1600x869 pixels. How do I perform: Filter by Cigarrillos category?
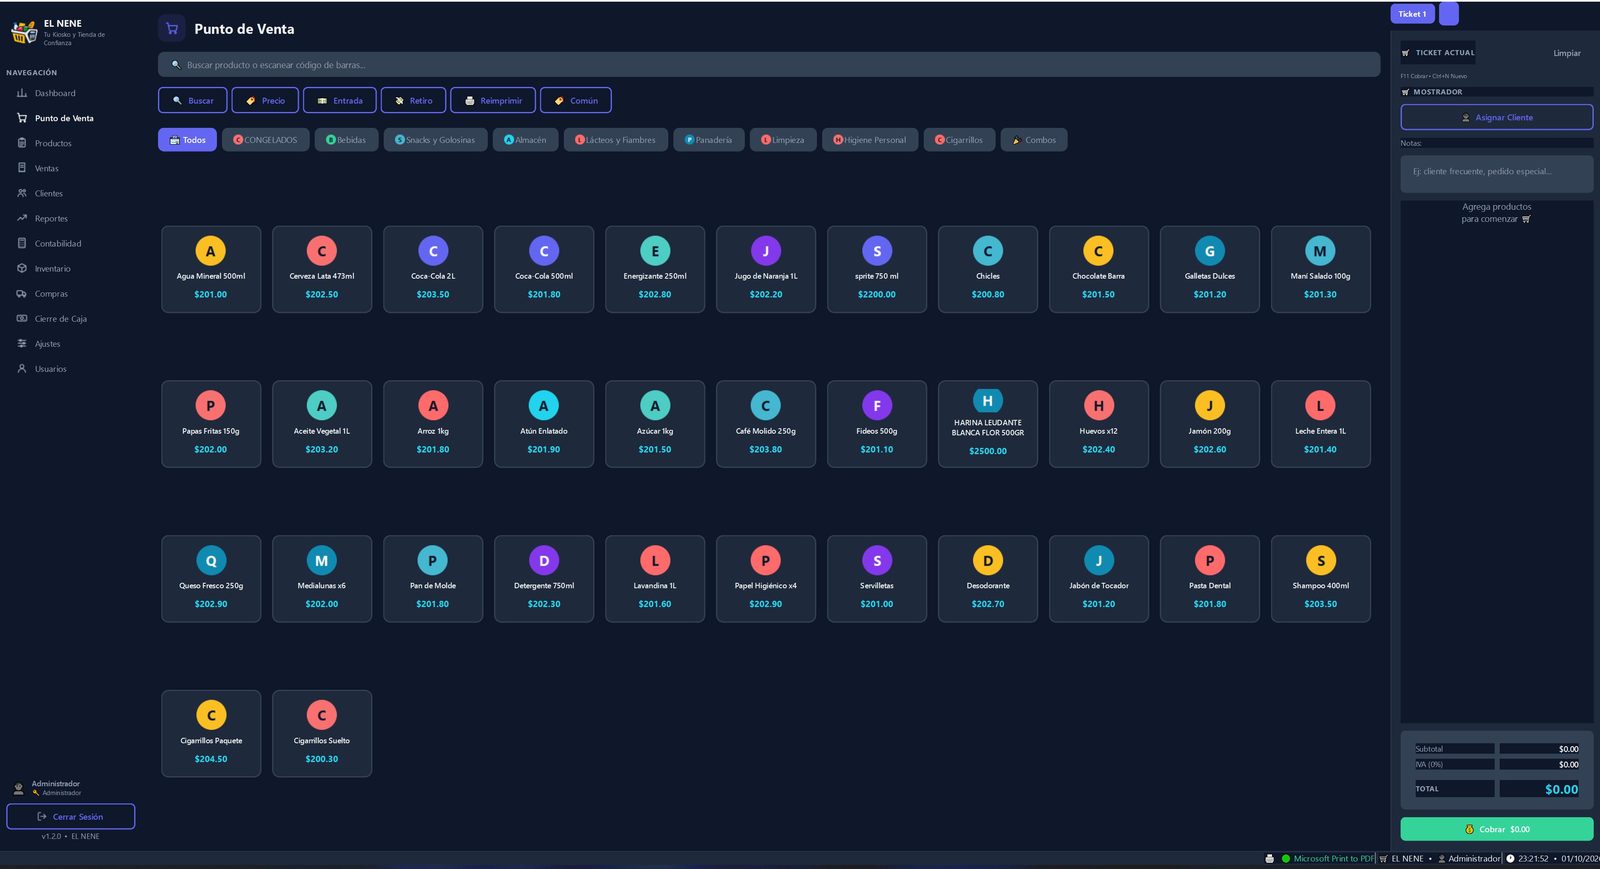(959, 140)
